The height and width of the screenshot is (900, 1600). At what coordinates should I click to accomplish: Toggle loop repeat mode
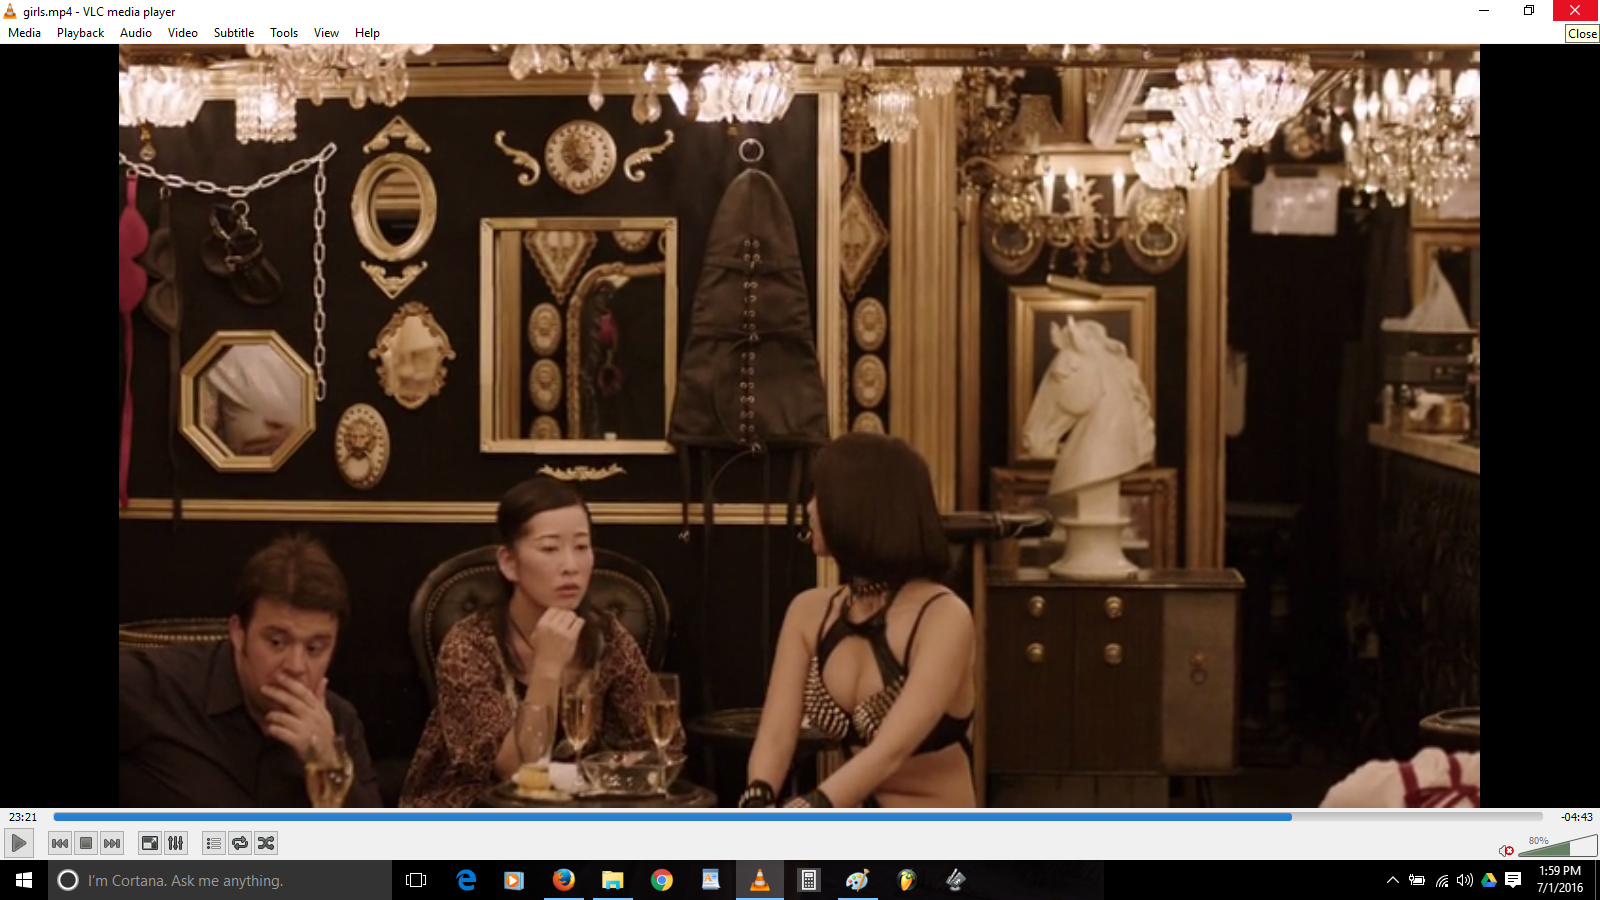coord(240,843)
